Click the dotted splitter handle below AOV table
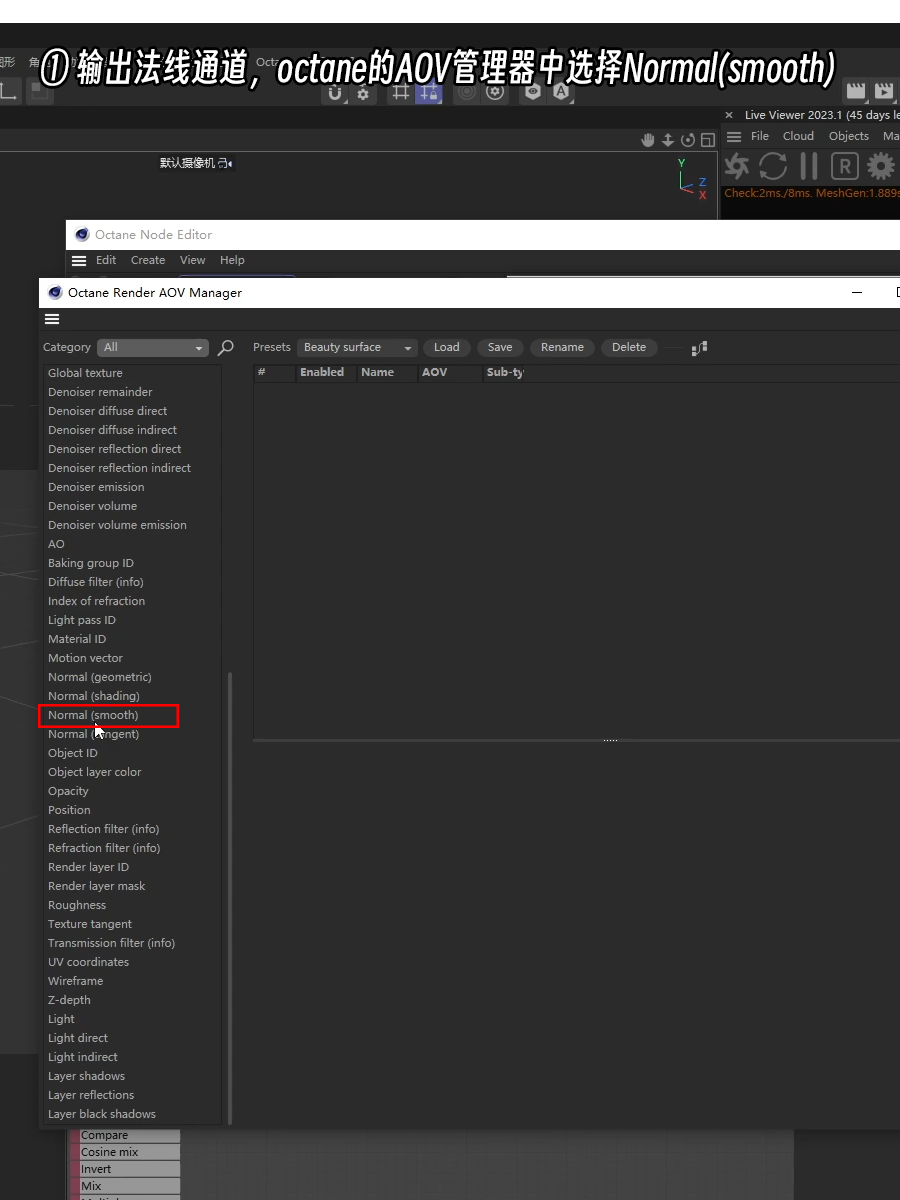The height and width of the screenshot is (1200, 900). pyautogui.click(x=610, y=740)
